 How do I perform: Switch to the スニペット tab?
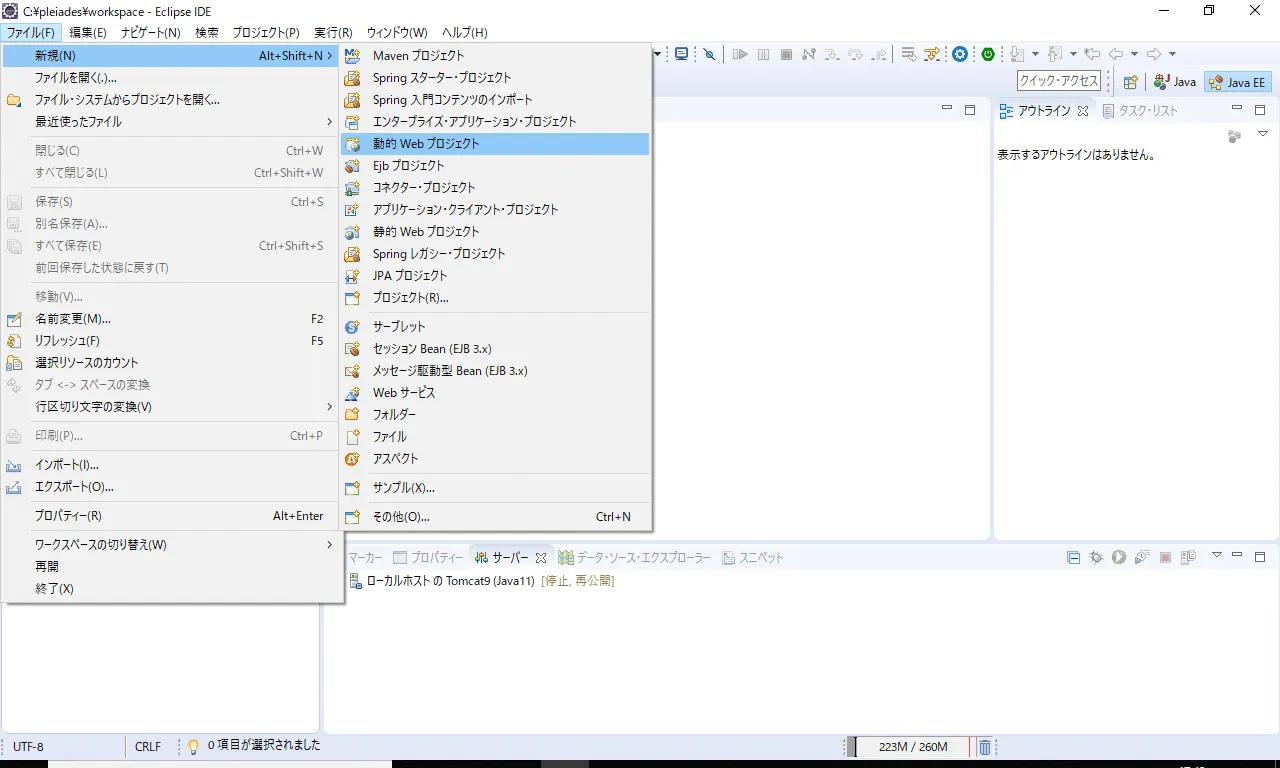[x=754, y=558]
